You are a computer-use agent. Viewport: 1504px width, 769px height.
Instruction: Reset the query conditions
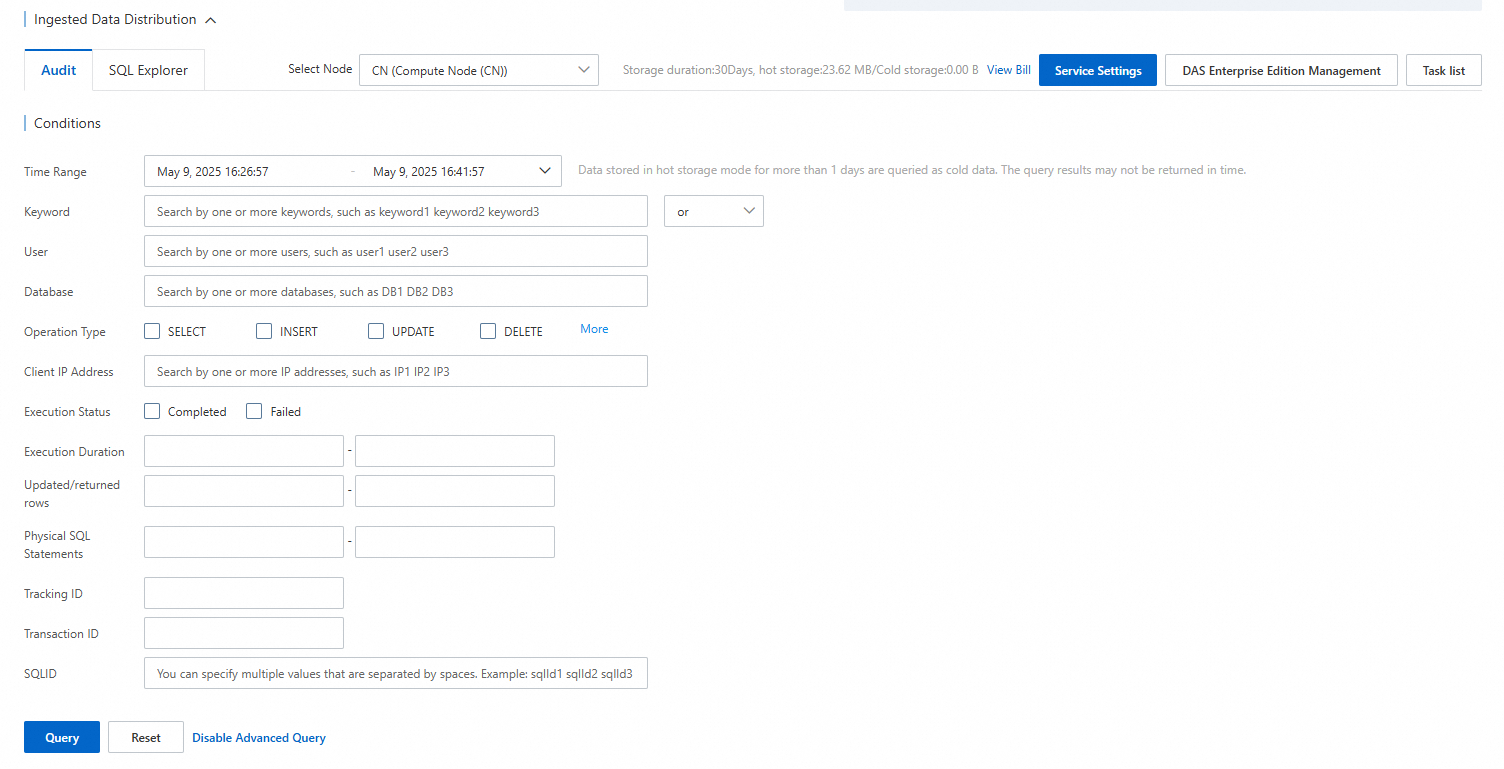pos(146,737)
